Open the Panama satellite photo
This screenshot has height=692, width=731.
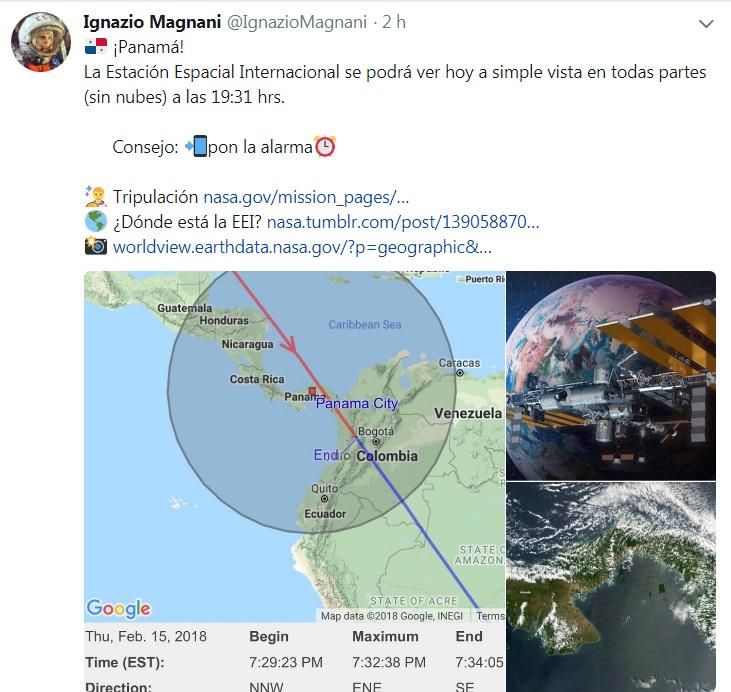tap(610, 586)
